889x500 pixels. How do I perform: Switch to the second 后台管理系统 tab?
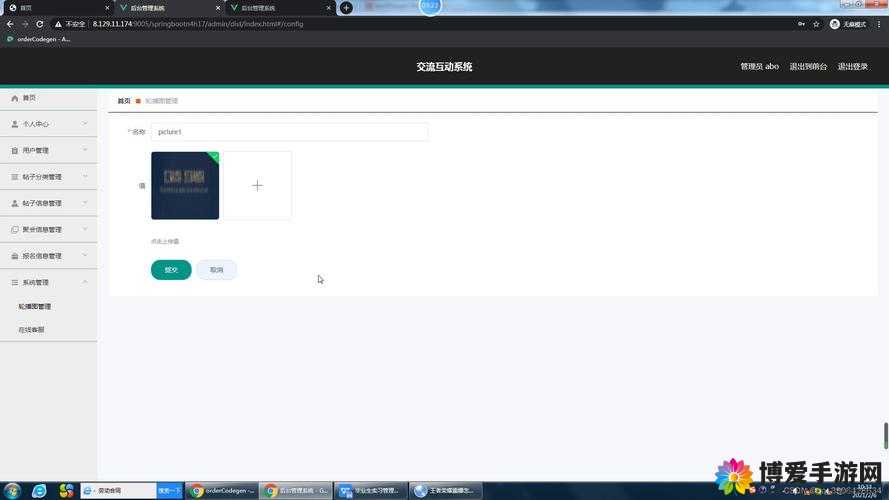tap(170, 8)
